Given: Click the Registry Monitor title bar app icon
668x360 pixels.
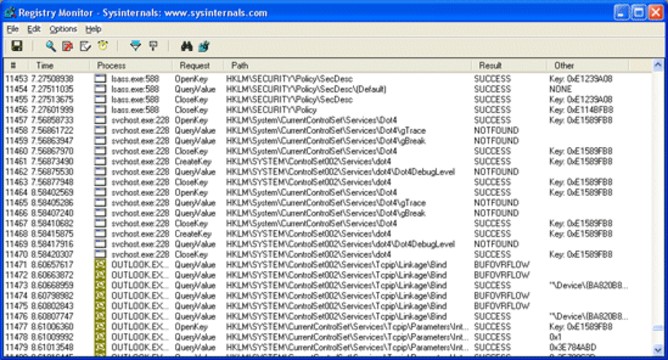Looking at the screenshot, I should 10,13.
